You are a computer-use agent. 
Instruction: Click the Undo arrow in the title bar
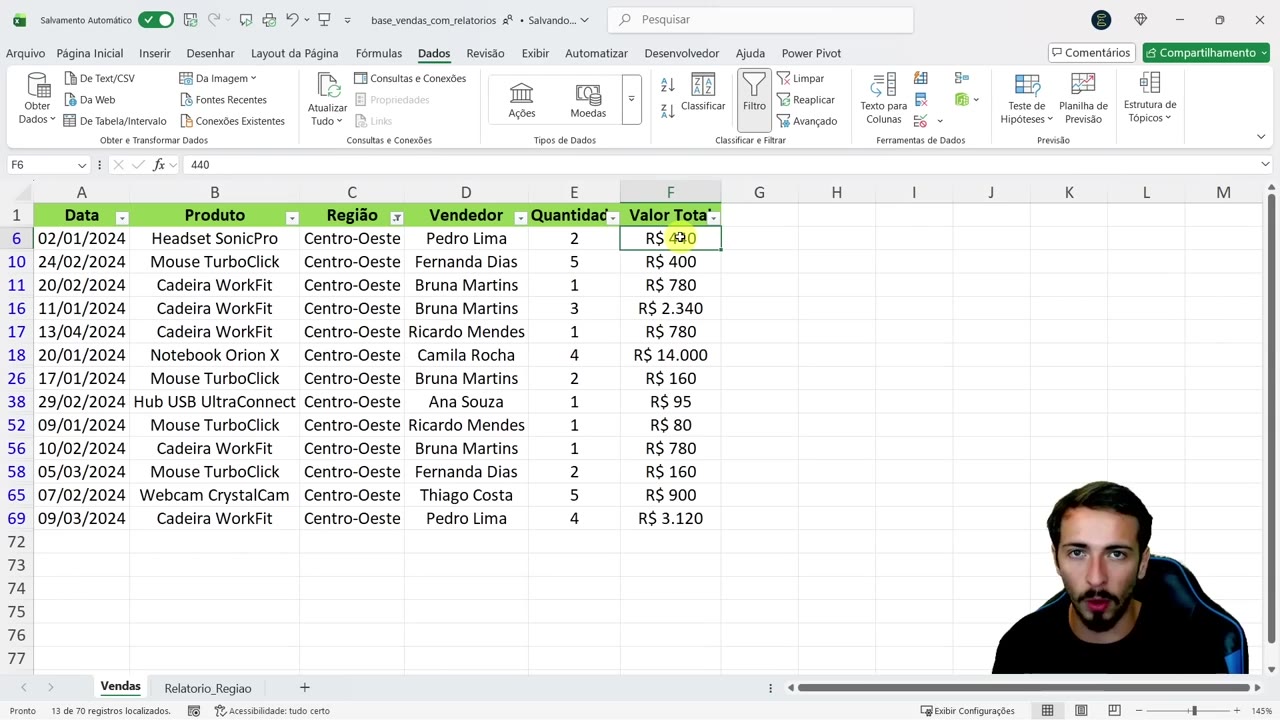(x=291, y=20)
